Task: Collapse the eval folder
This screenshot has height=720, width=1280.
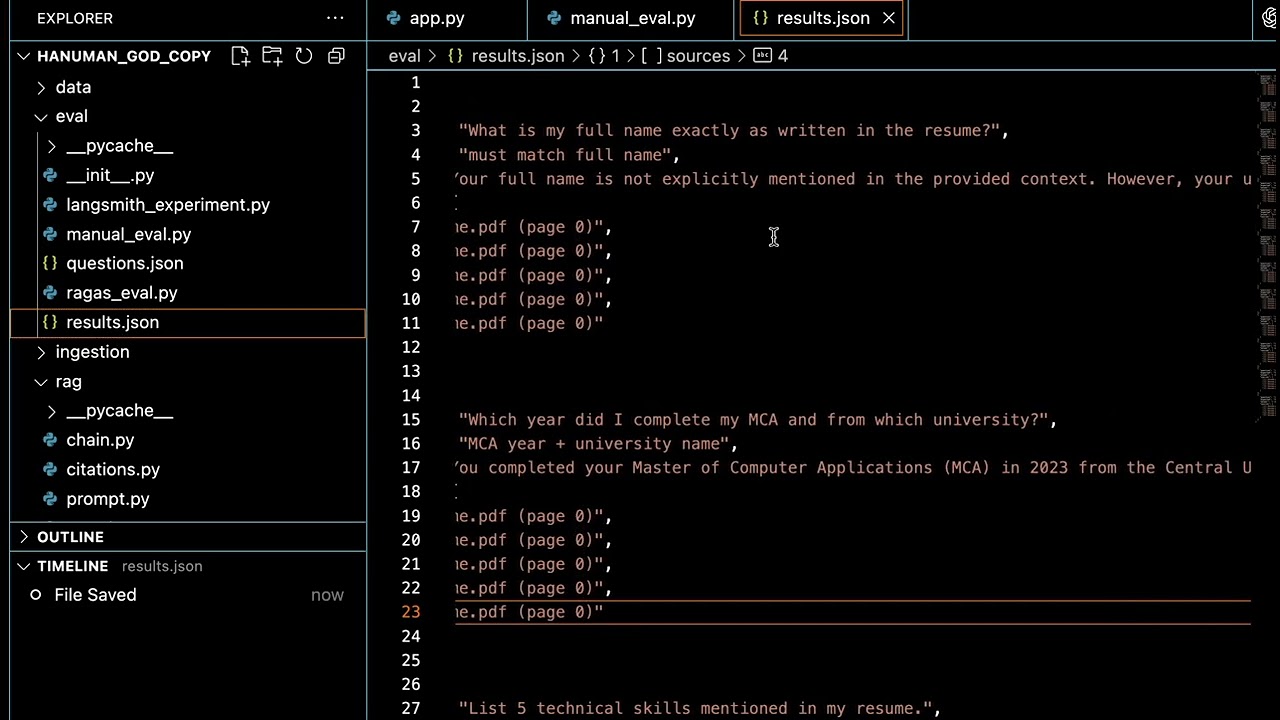Action: (41, 117)
